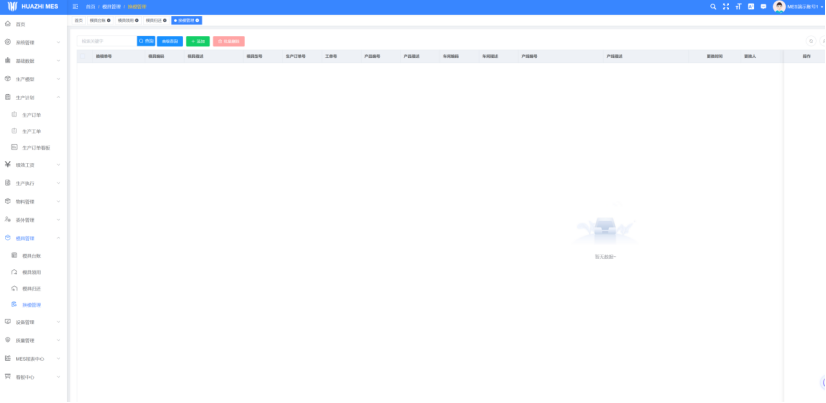The image size is (826, 403).
Task: Click the 首页 home icon in sidebar
Action: pyautogui.click(x=8, y=24)
